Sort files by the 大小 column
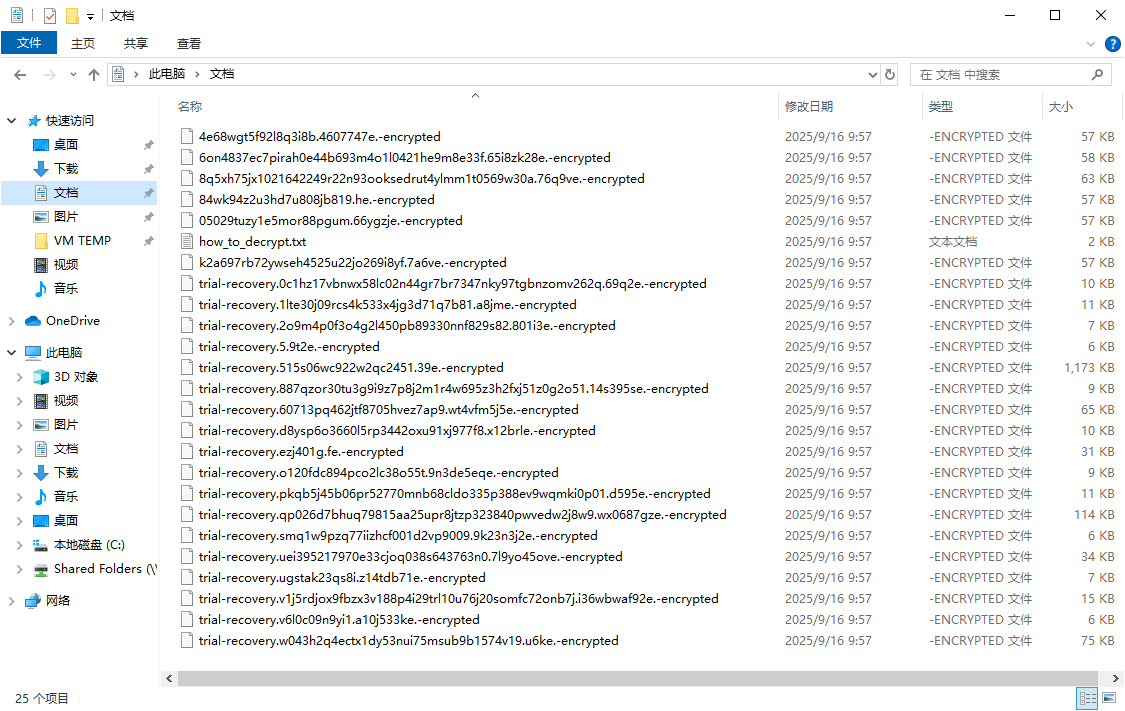 (1060, 106)
